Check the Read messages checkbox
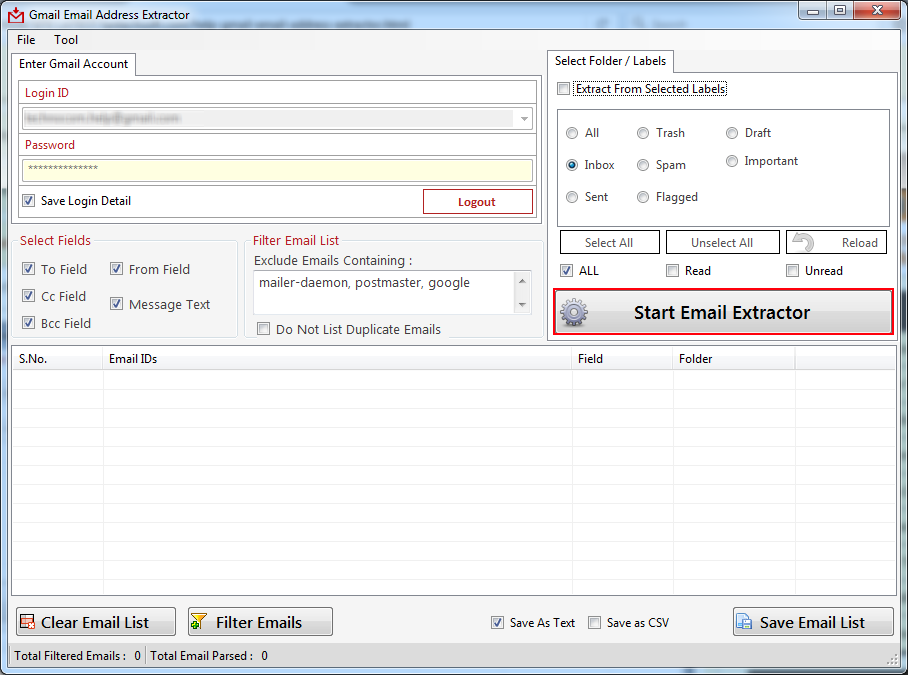The width and height of the screenshot is (908, 675). click(x=672, y=270)
